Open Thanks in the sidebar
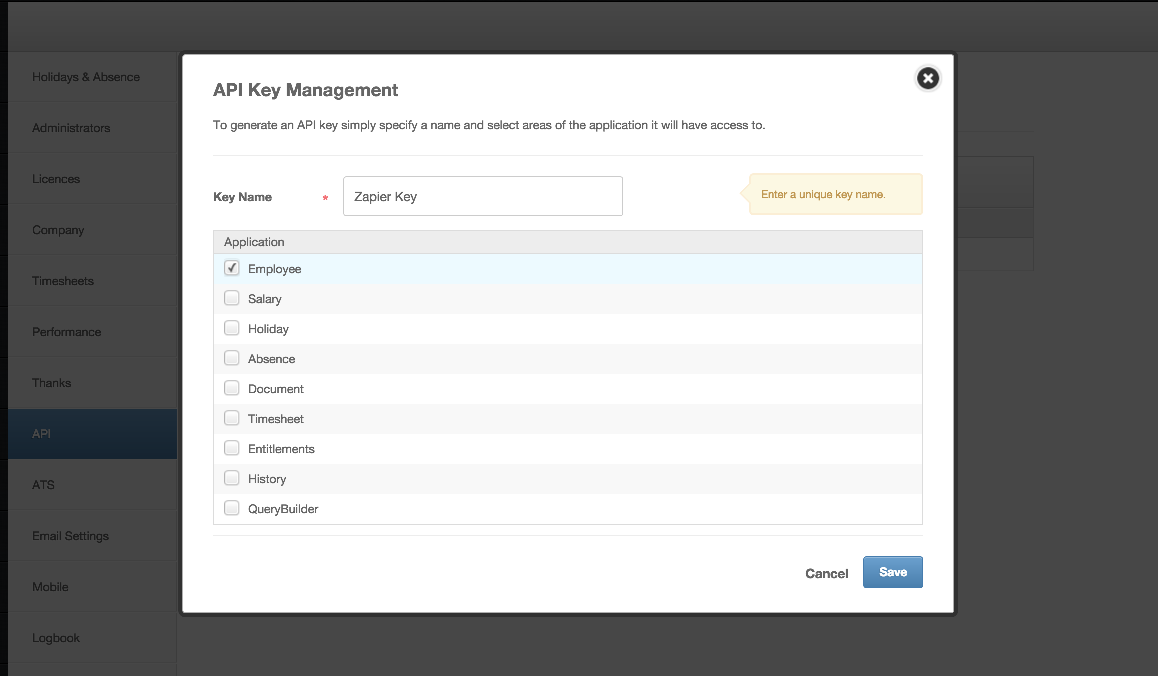 (x=93, y=383)
